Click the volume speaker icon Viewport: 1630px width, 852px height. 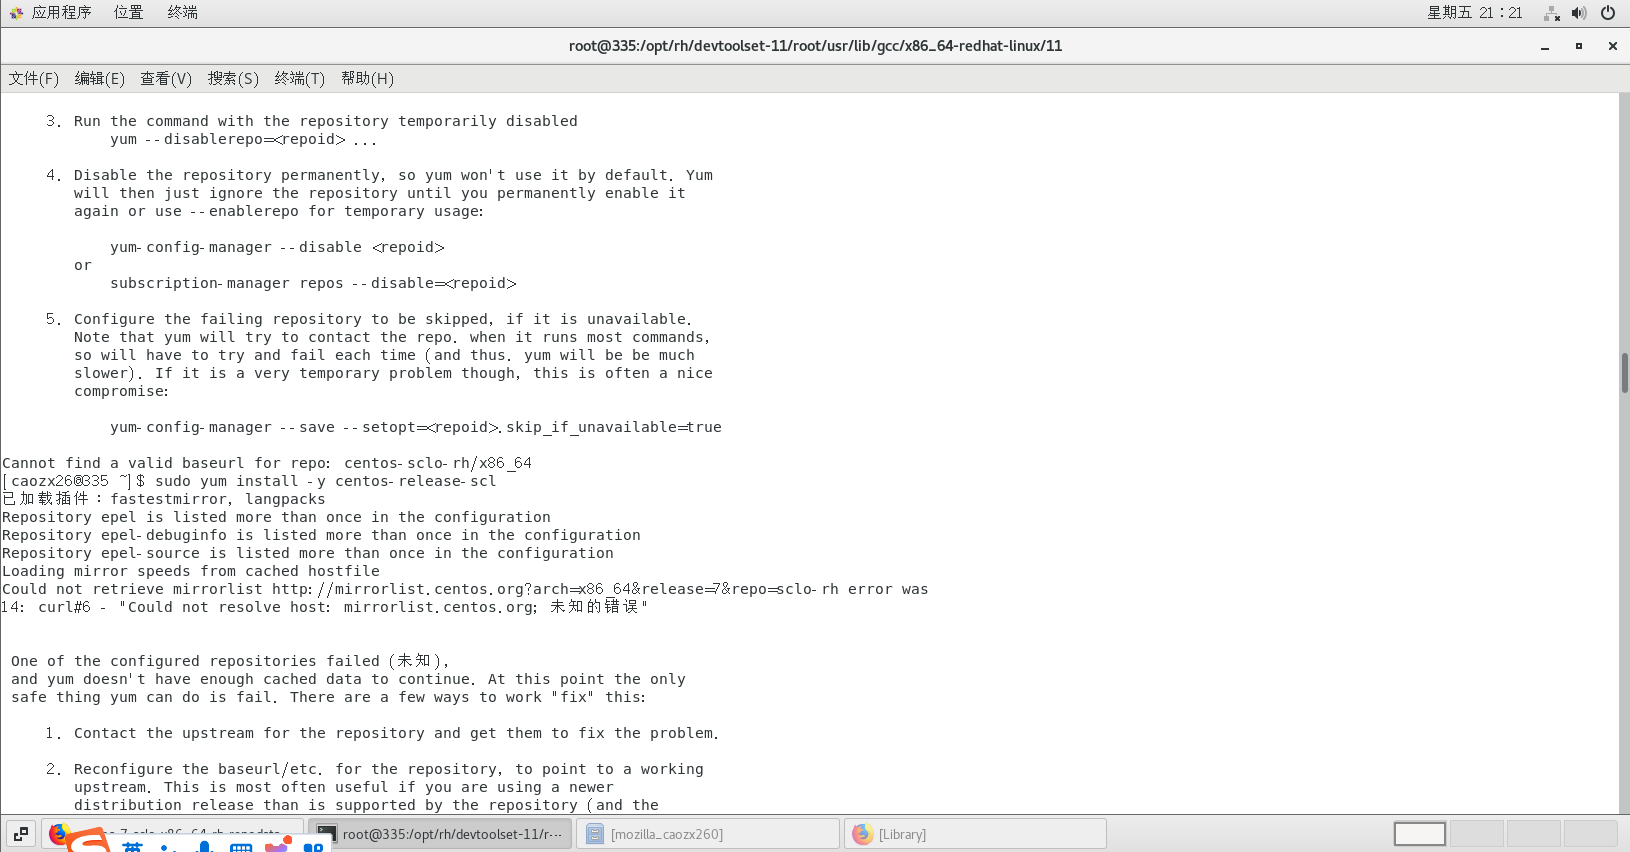tap(1579, 13)
